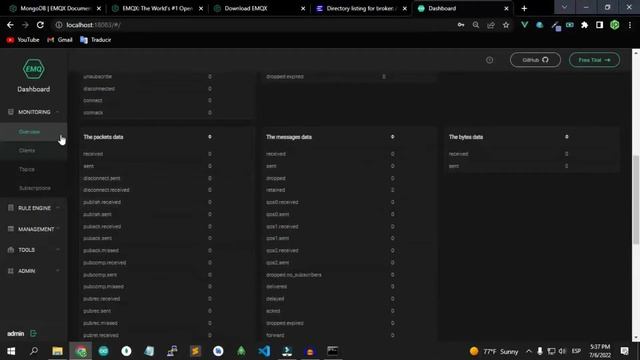Open the Extensions puzzle icon
Screen dimensions: 640x360
584,25
